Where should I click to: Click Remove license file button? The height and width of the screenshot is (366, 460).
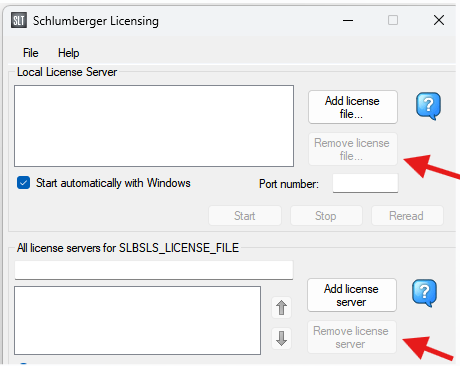coord(353,149)
